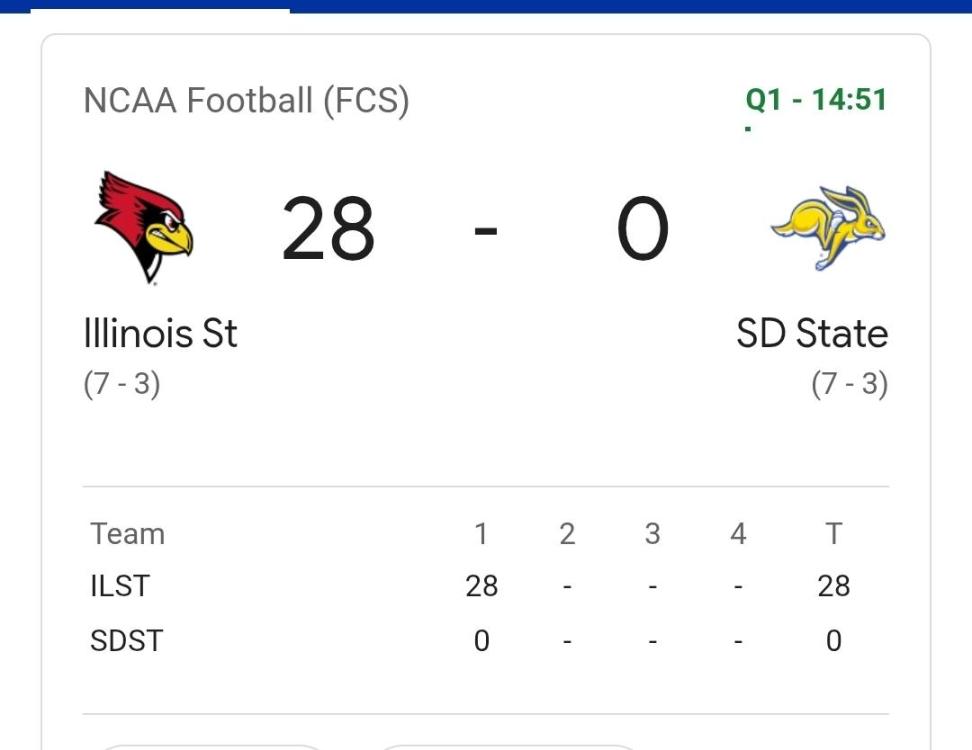972x750 pixels.
Task: Click the Illinois State Redbird logo
Action: 143,227
